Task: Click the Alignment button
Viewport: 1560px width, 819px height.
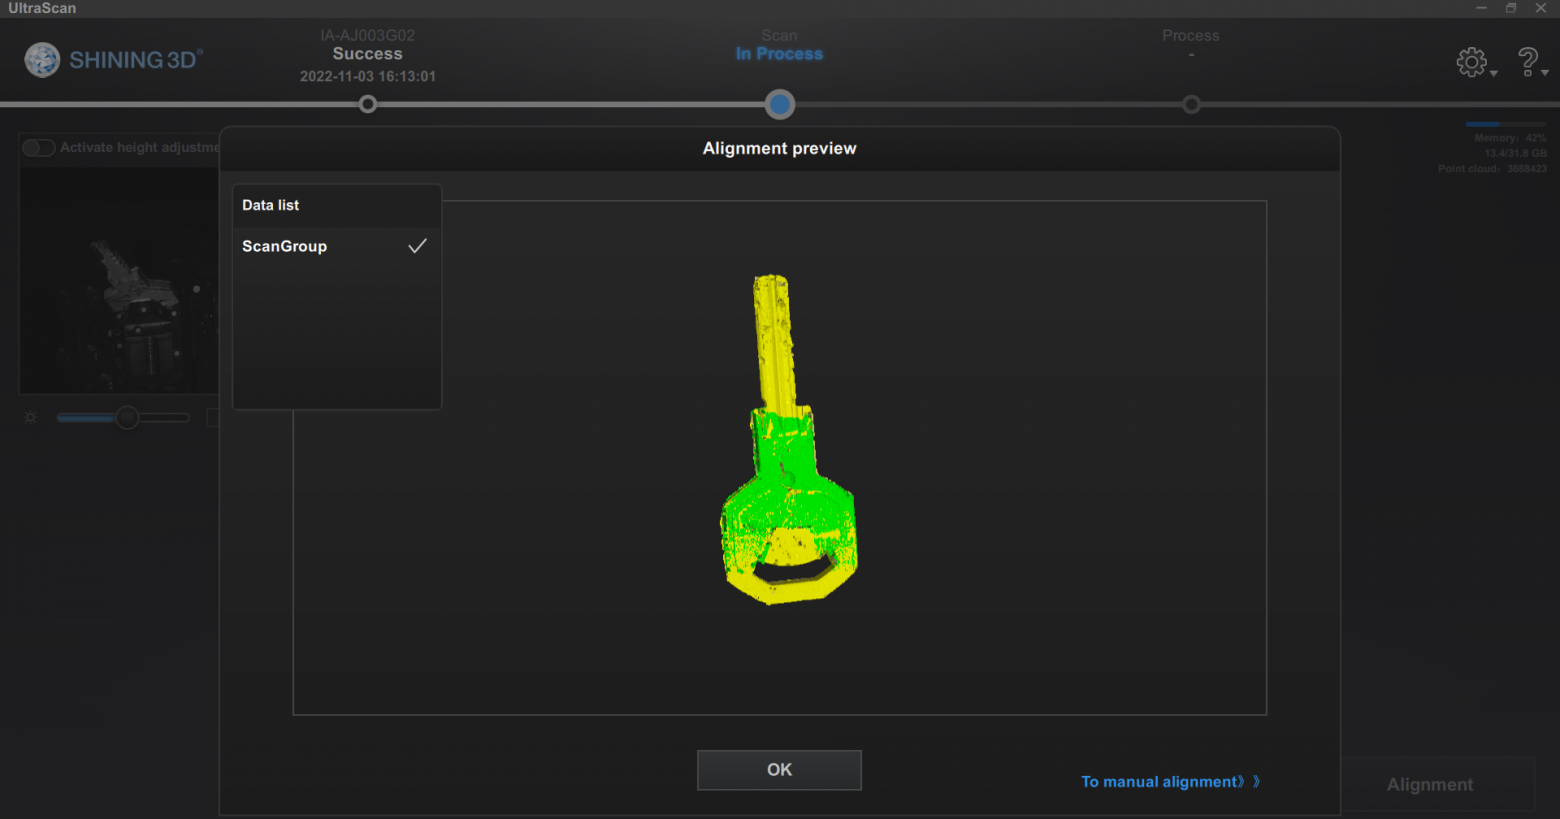Action: point(1429,785)
